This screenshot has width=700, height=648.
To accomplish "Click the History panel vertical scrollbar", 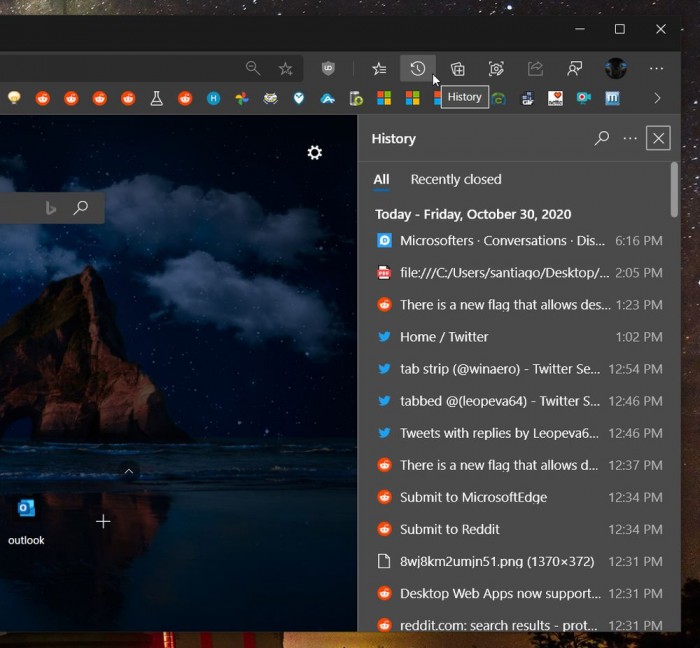I will (x=674, y=190).
